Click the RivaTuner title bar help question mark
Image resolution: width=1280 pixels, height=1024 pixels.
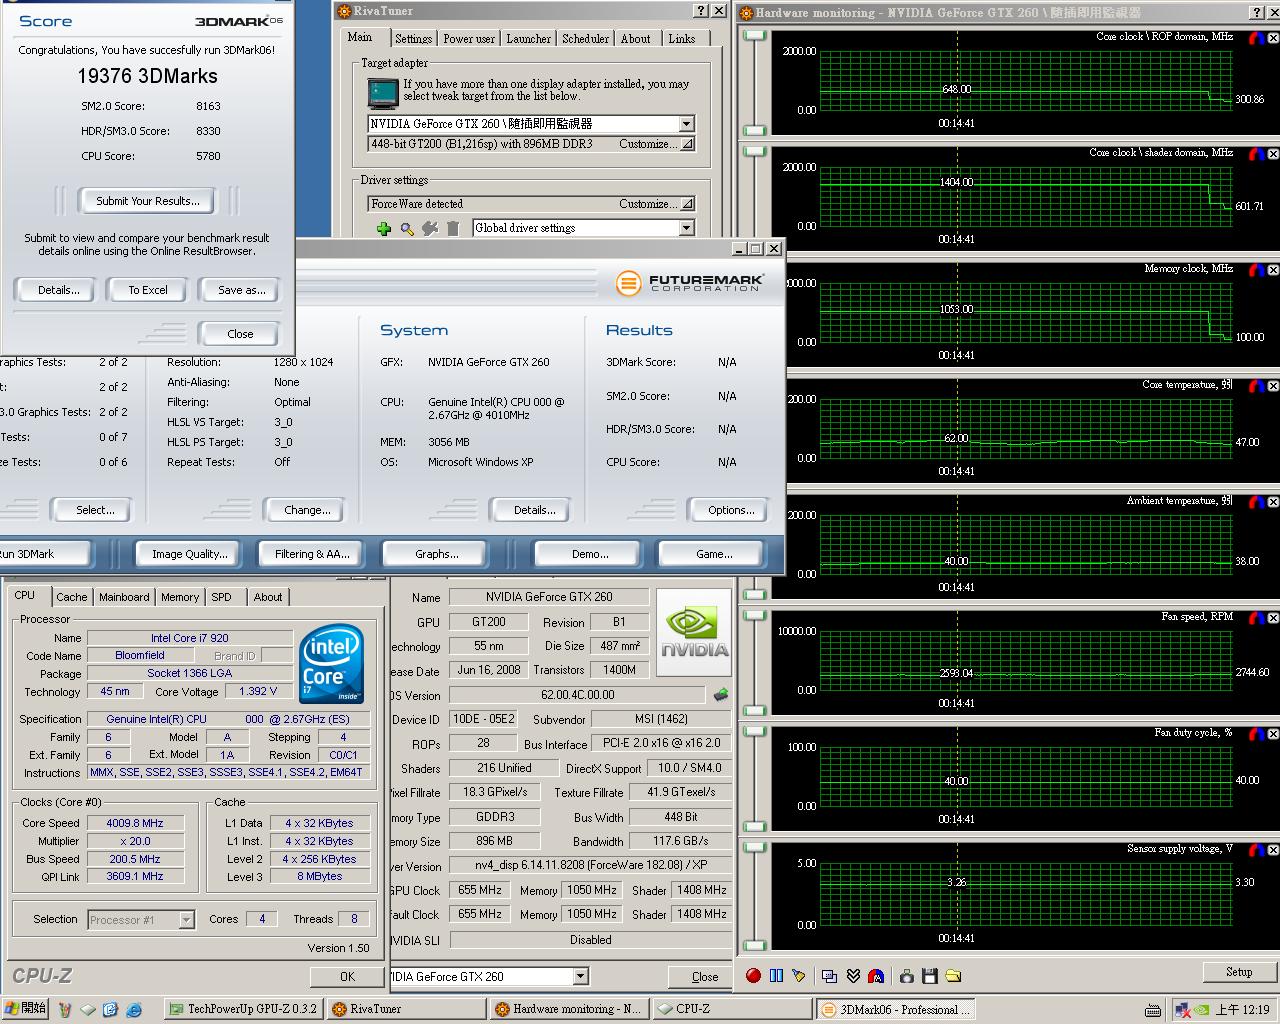pos(701,11)
